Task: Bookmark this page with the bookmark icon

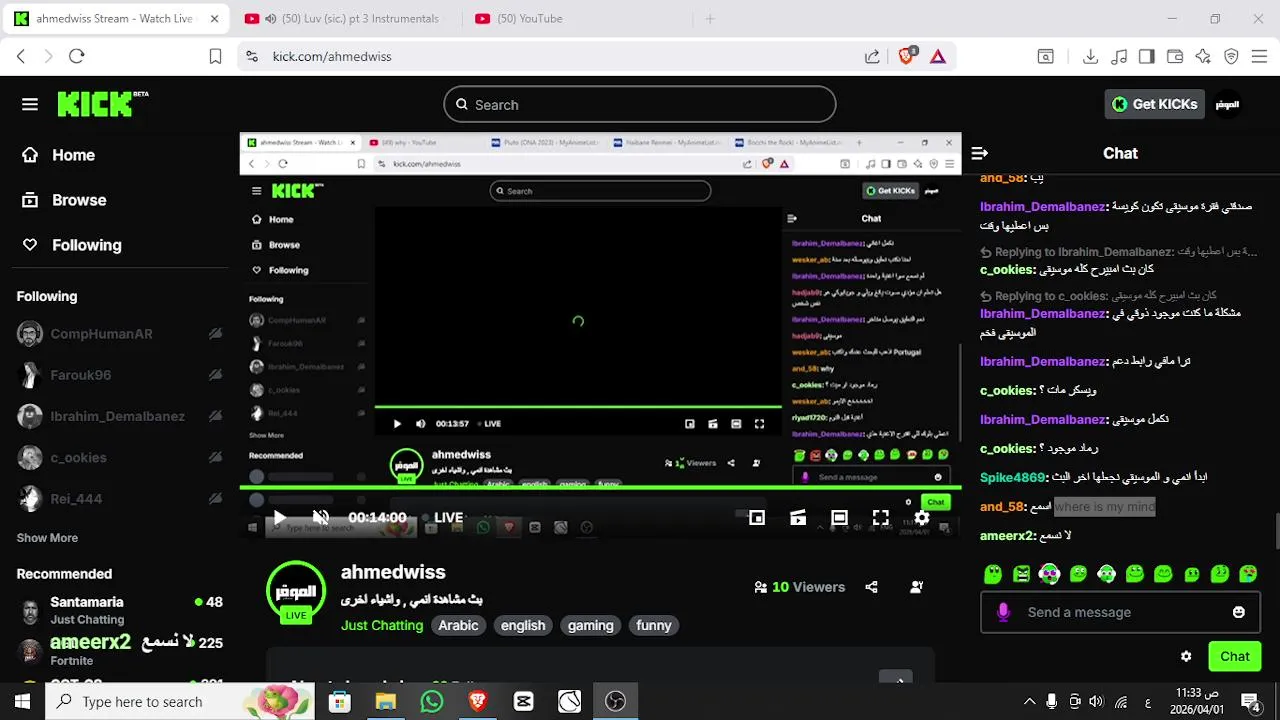Action: tap(215, 57)
